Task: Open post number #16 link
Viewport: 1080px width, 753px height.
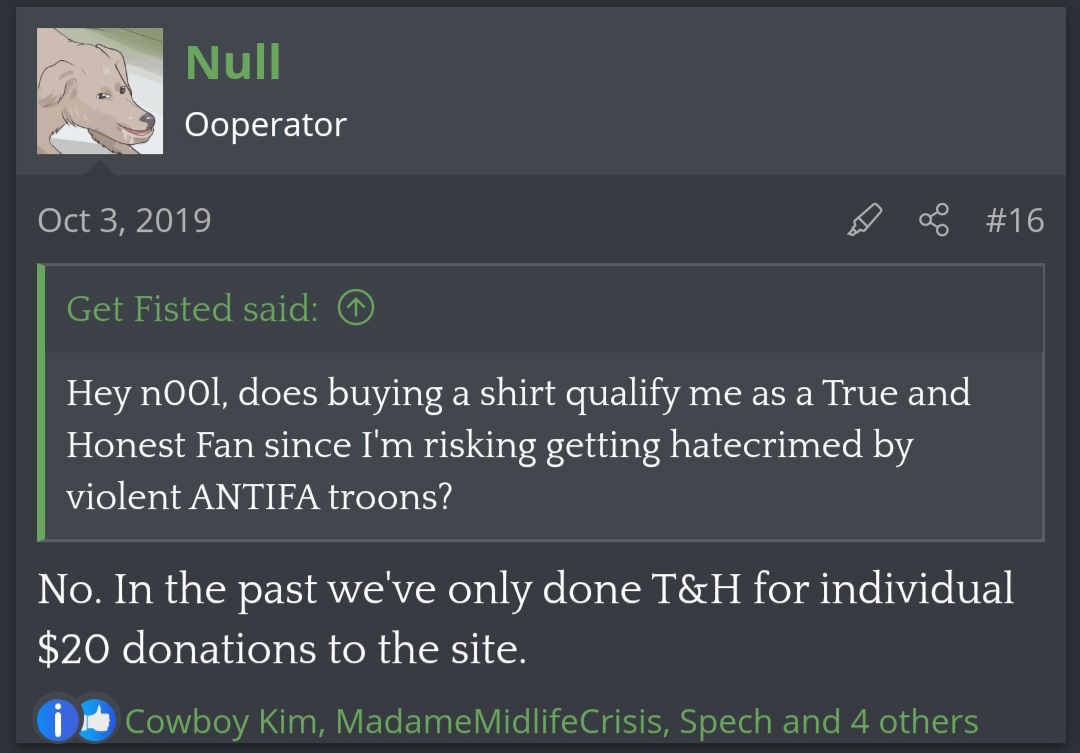Action: pos(1014,220)
